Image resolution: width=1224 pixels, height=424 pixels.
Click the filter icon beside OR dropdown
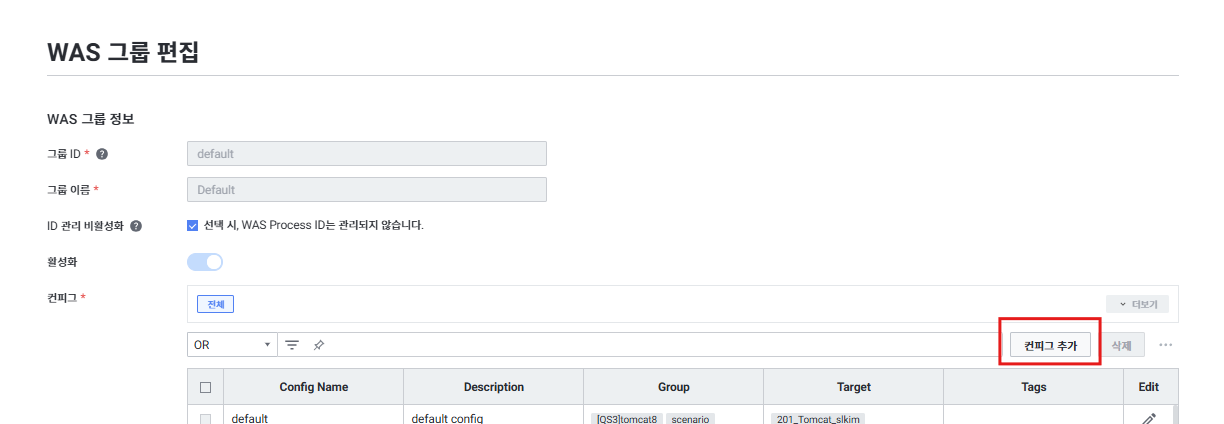[x=292, y=345]
